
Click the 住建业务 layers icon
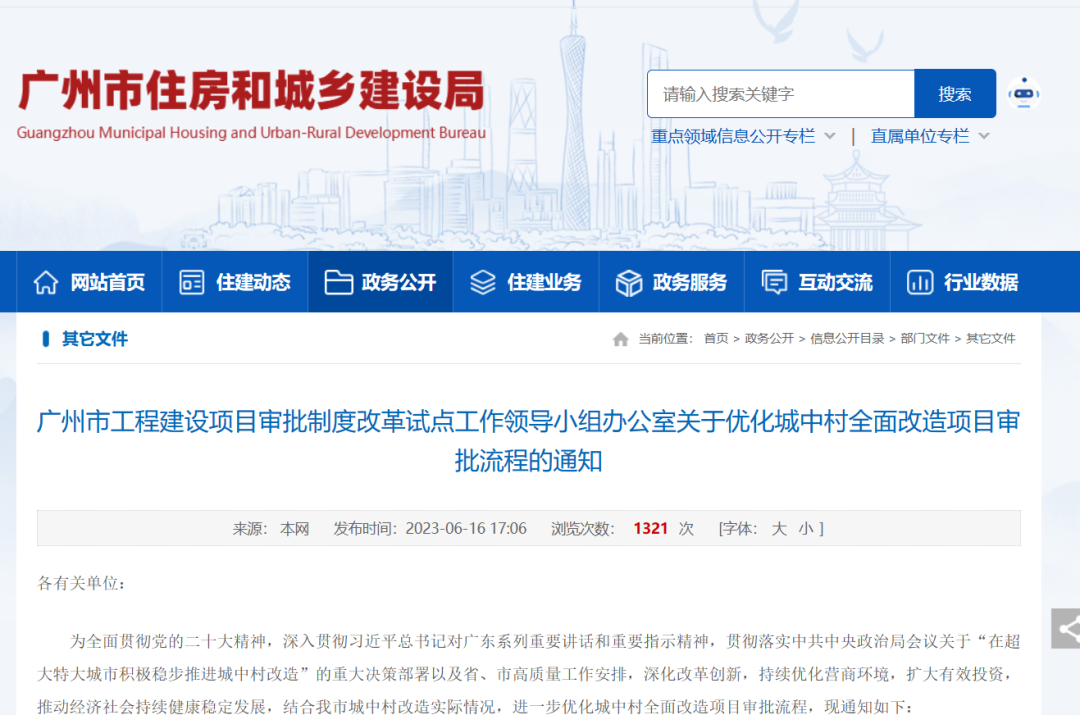pyautogui.click(x=483, y=281)
